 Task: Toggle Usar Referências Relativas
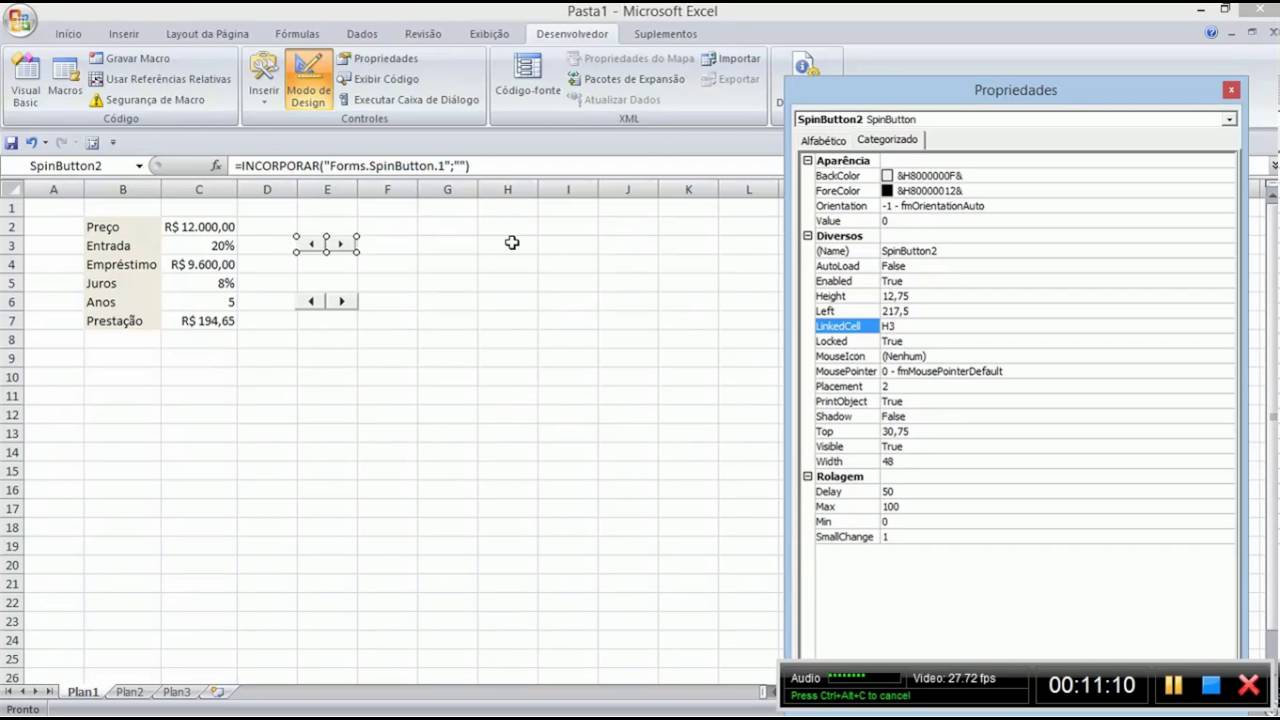[160, 79]
